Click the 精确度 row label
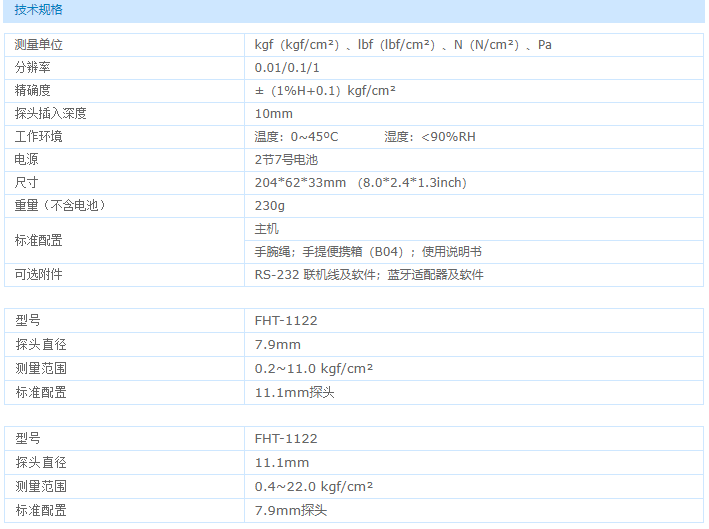 coord(34,91)
